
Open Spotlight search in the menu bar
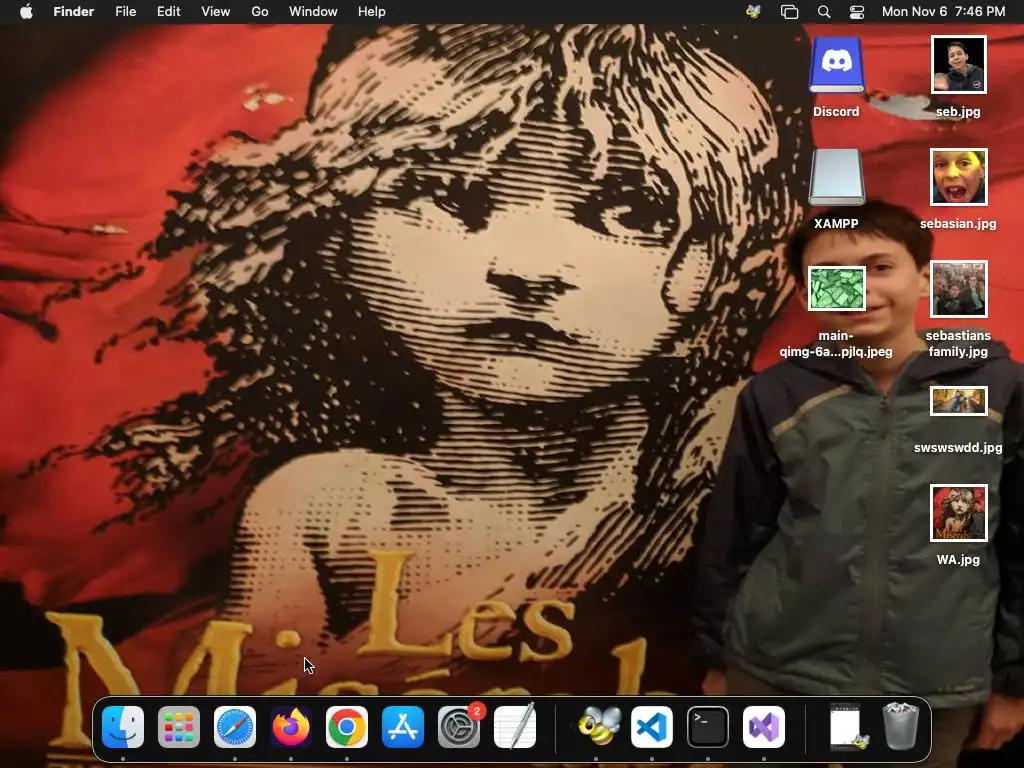tap(824, 12)
